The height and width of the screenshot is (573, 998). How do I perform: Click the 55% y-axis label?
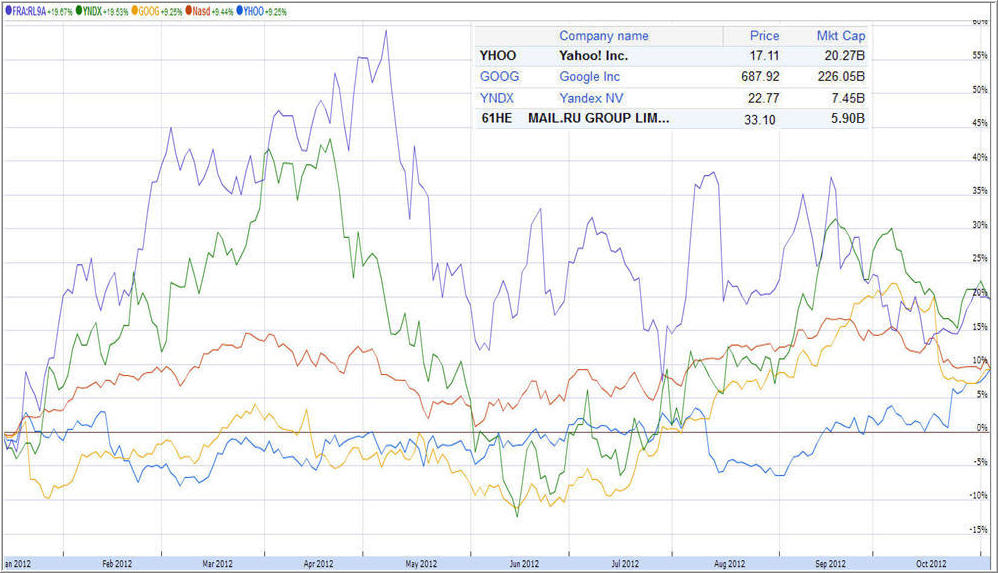pyautogui.click(x=980, y=55)
